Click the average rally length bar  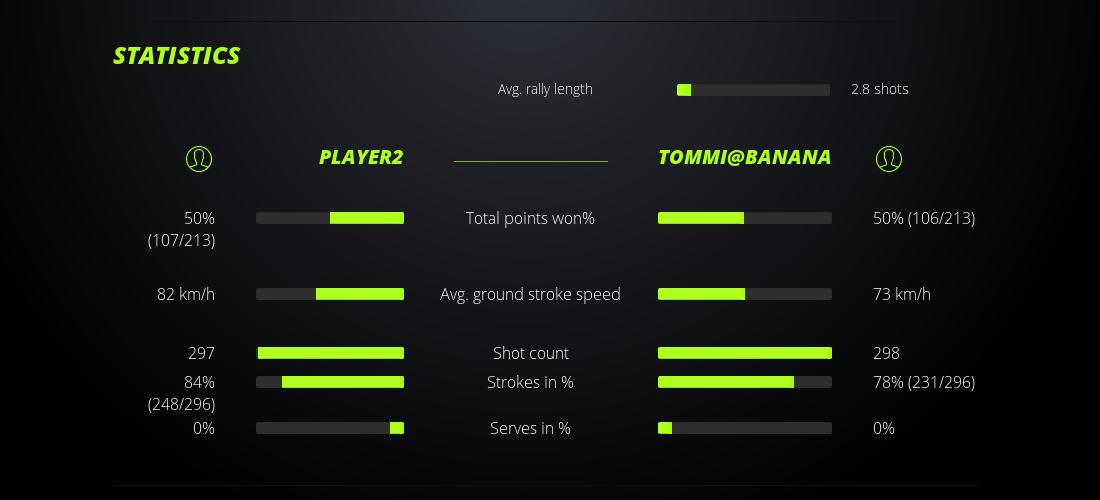[x=753, y=90]
